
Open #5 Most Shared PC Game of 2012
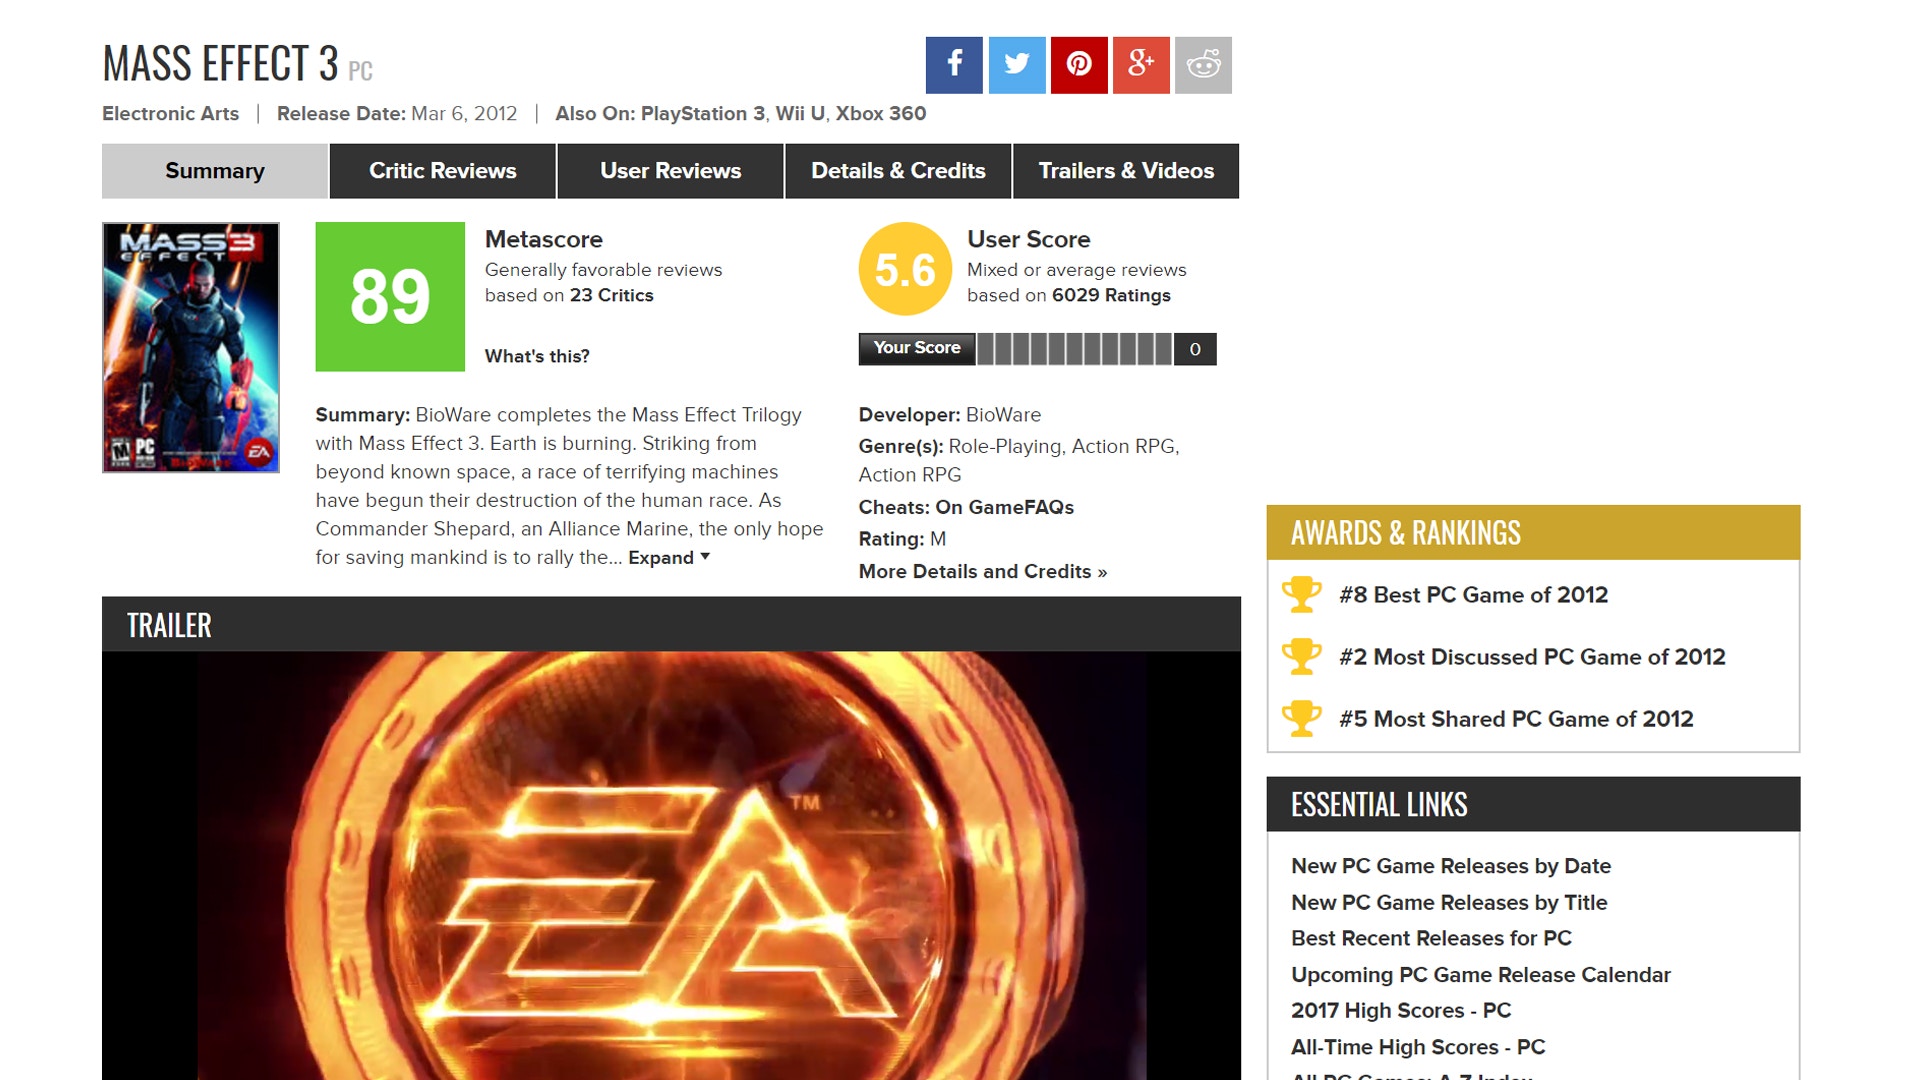point(1516,719)
